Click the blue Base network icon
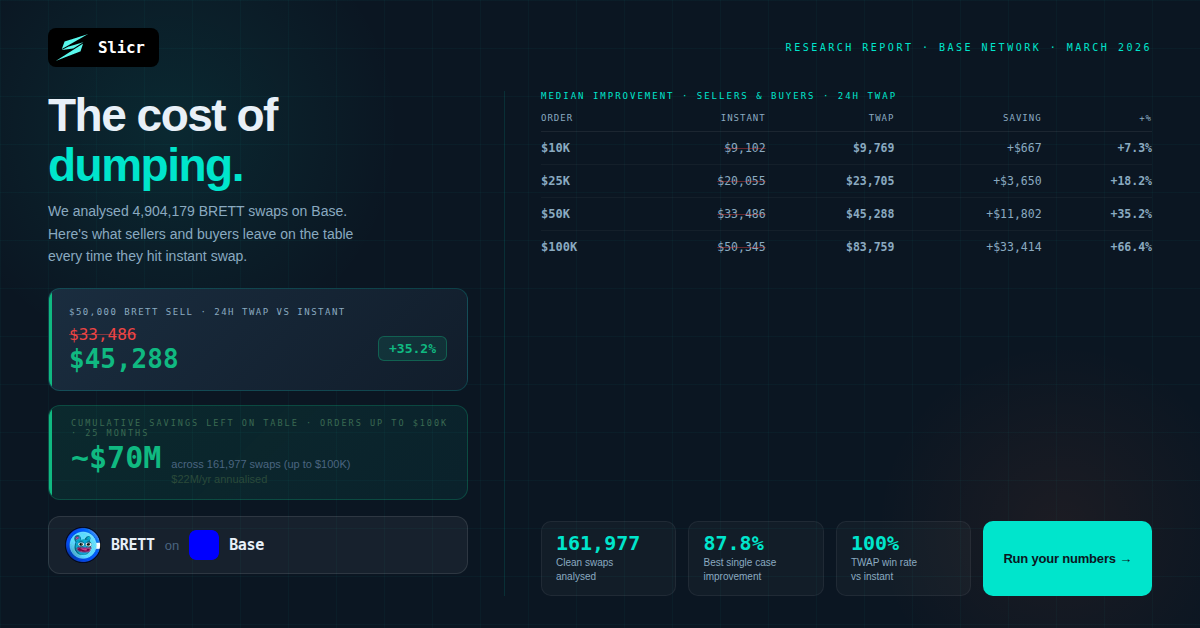 (204, 545)
